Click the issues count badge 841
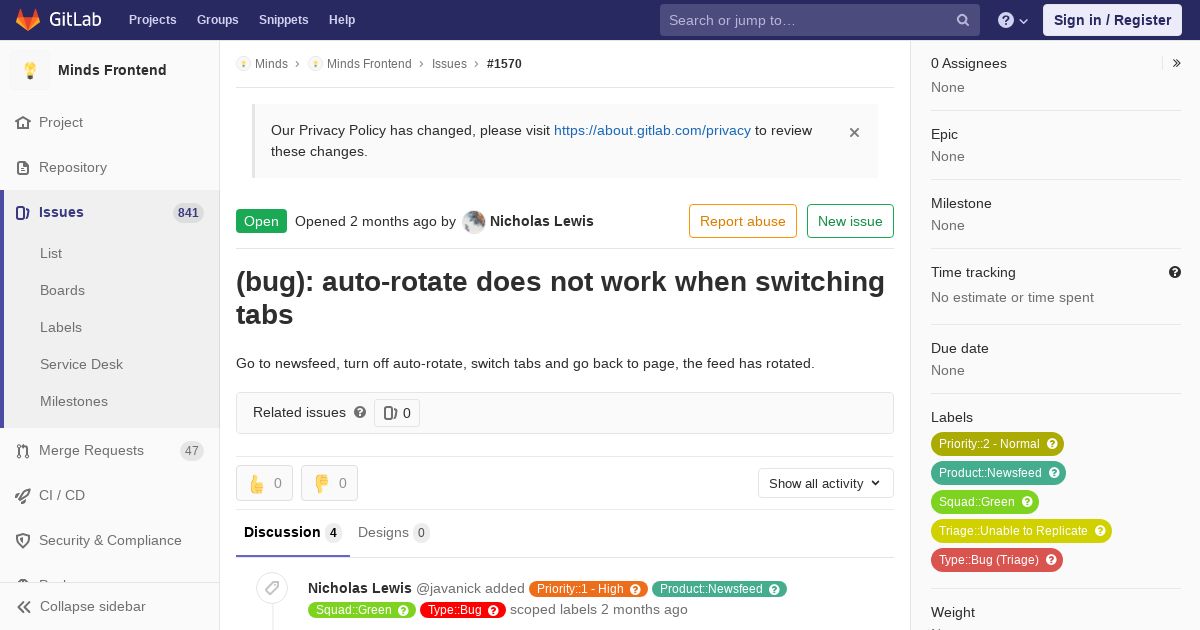 point(188,213)
